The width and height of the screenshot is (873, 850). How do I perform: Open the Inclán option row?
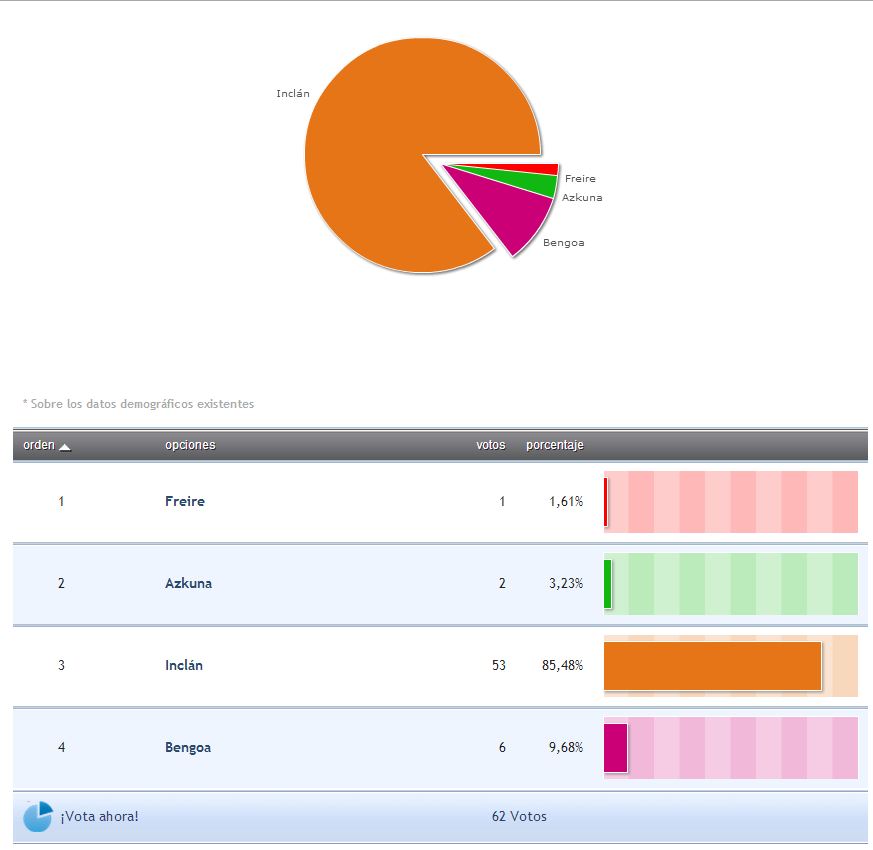coord(183,665)
